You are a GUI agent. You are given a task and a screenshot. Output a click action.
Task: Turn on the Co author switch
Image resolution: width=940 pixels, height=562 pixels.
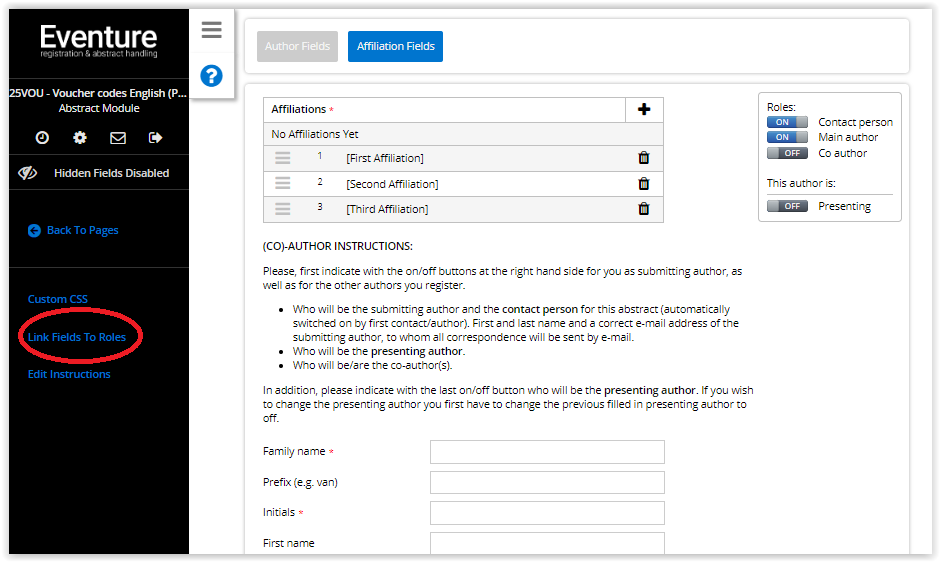click(787, 153)
